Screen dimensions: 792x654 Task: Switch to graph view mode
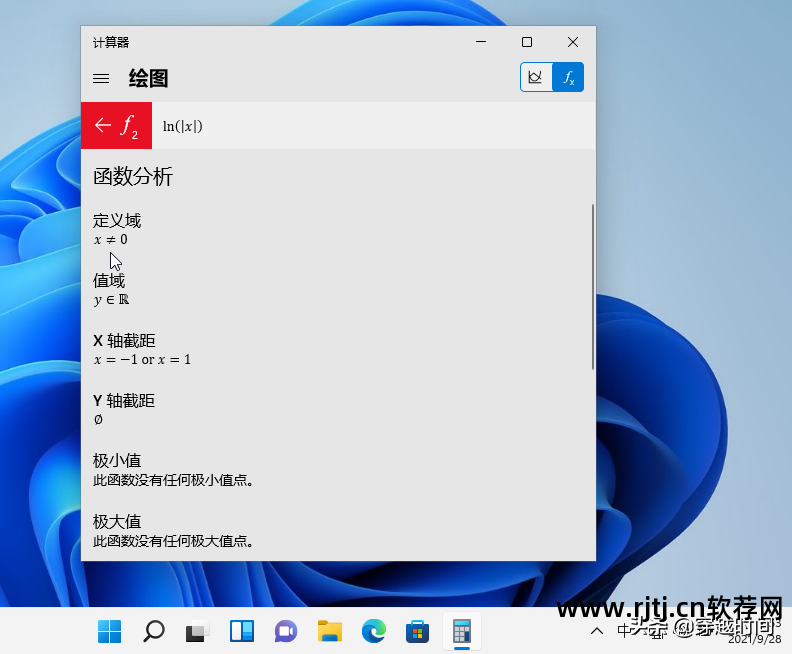click(536, 77)
